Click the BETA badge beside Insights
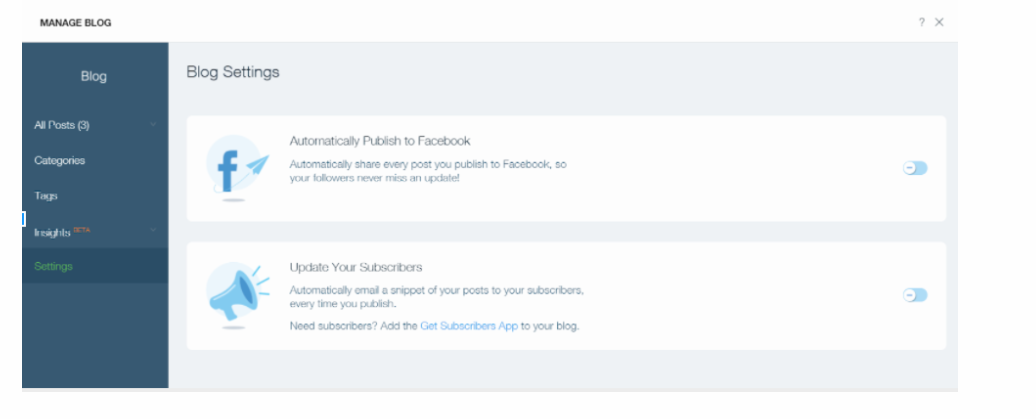The height and width of the screenshot is (419, 1036). click(x=81, y=229)
